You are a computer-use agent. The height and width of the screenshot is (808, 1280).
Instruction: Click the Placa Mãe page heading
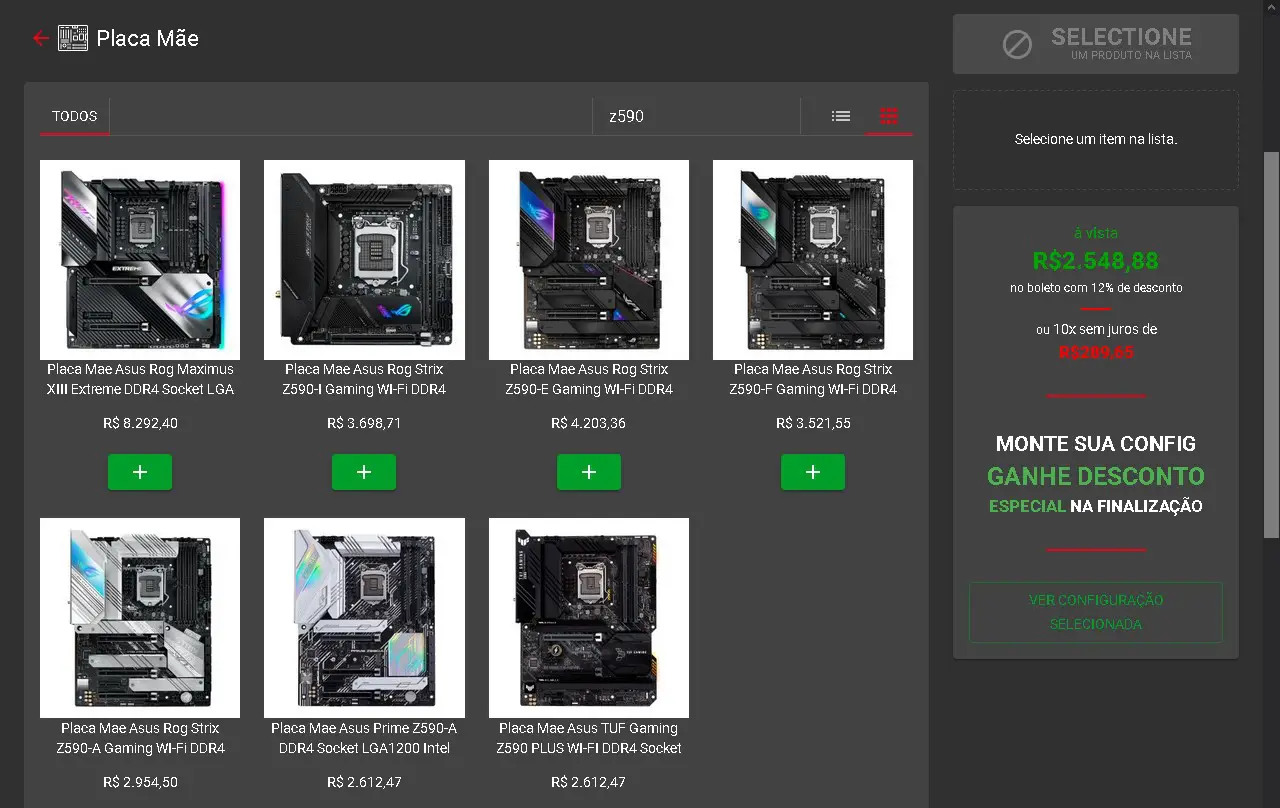(x=148, y=39)
